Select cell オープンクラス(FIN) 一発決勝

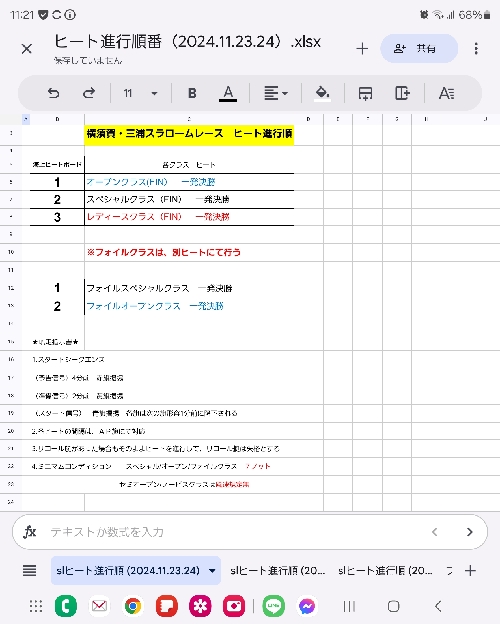click(189, 182)
